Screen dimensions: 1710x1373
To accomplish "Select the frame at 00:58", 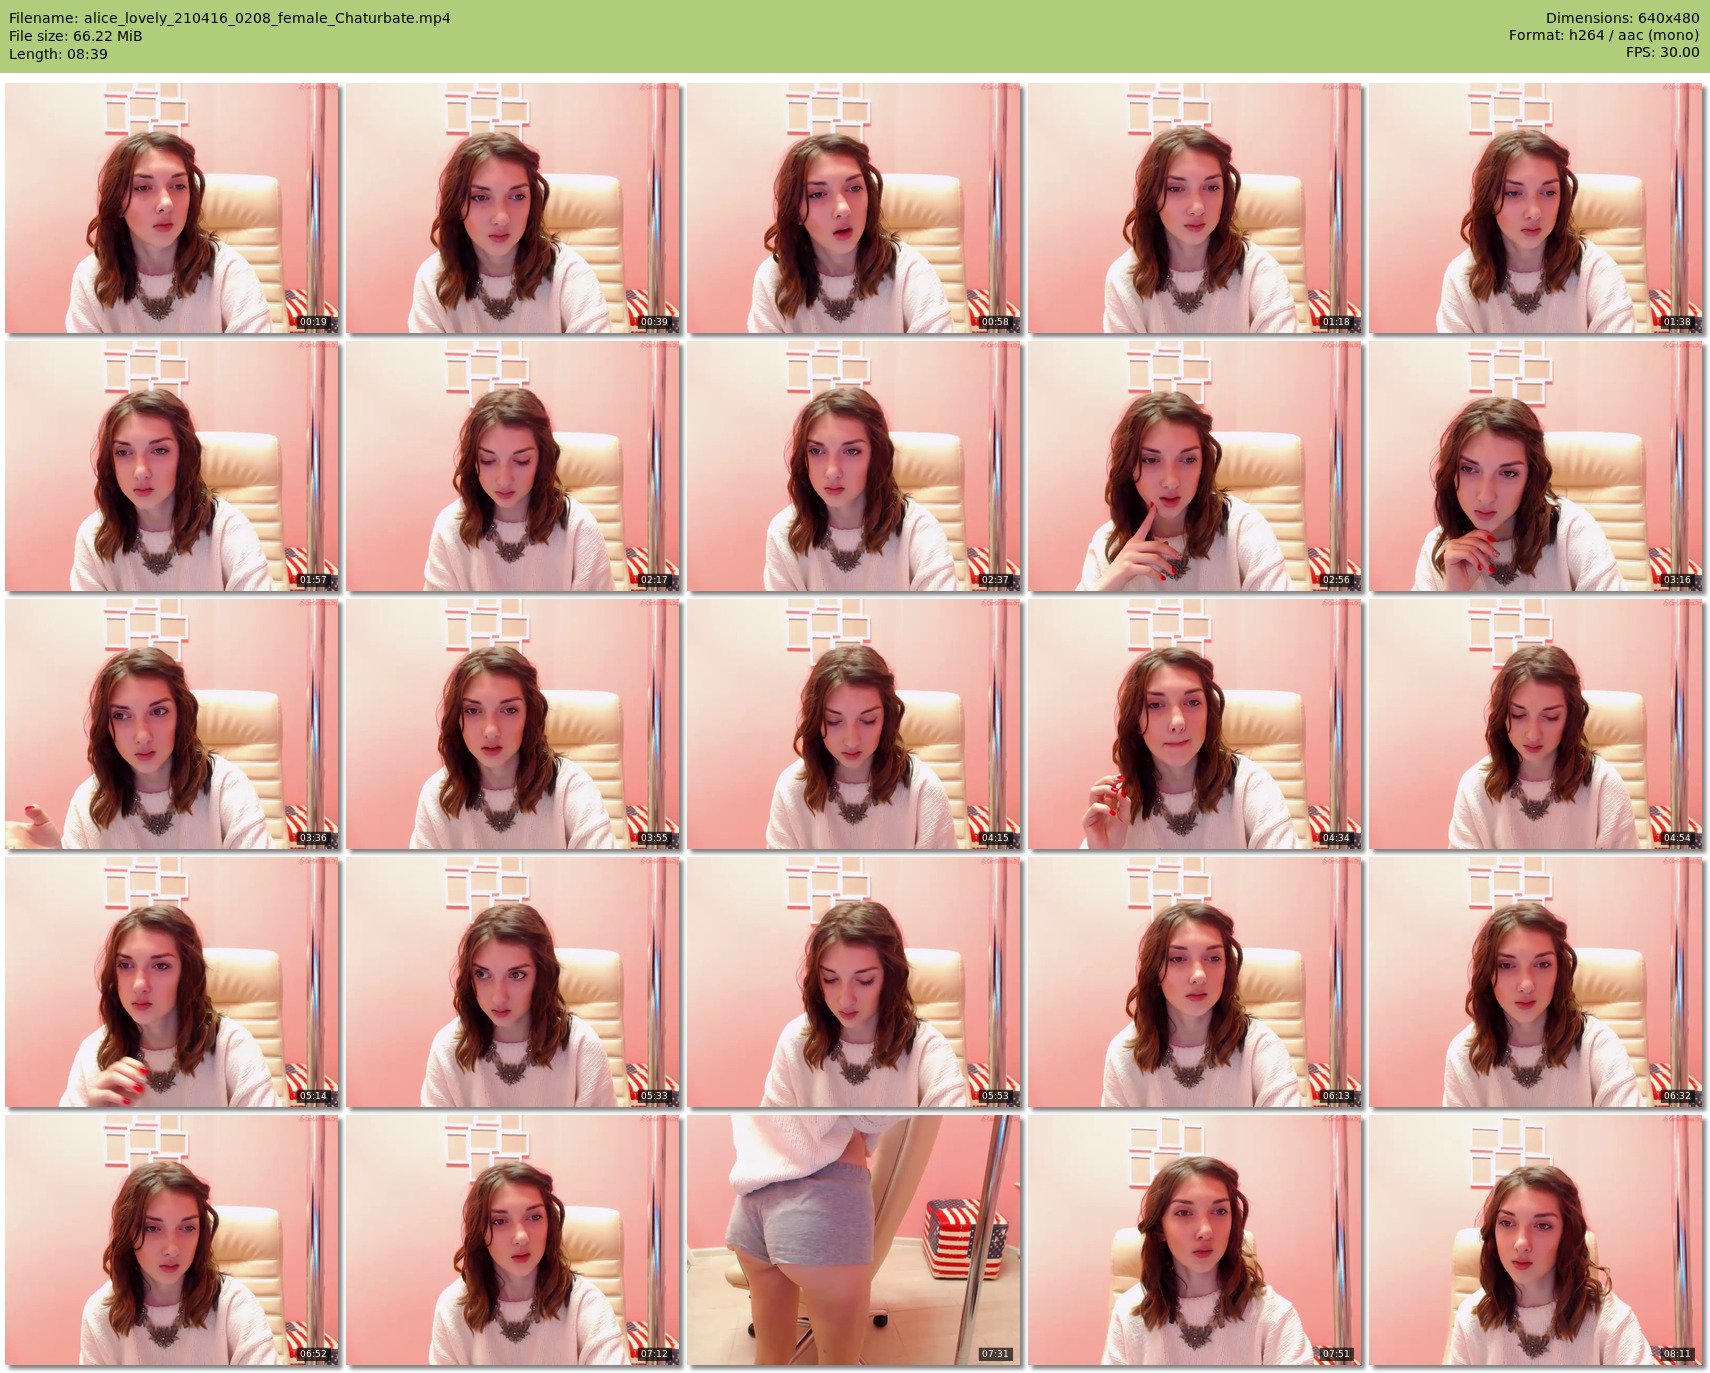I will click(x=853, y=208).
